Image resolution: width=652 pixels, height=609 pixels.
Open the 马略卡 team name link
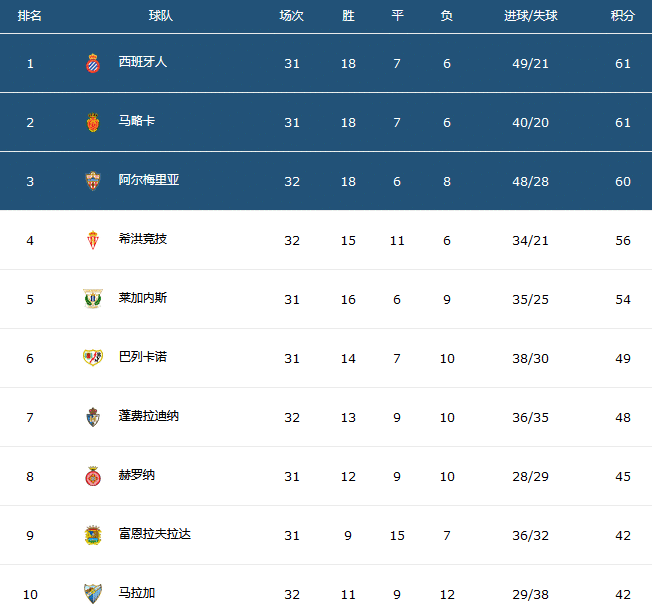[137, 121]
